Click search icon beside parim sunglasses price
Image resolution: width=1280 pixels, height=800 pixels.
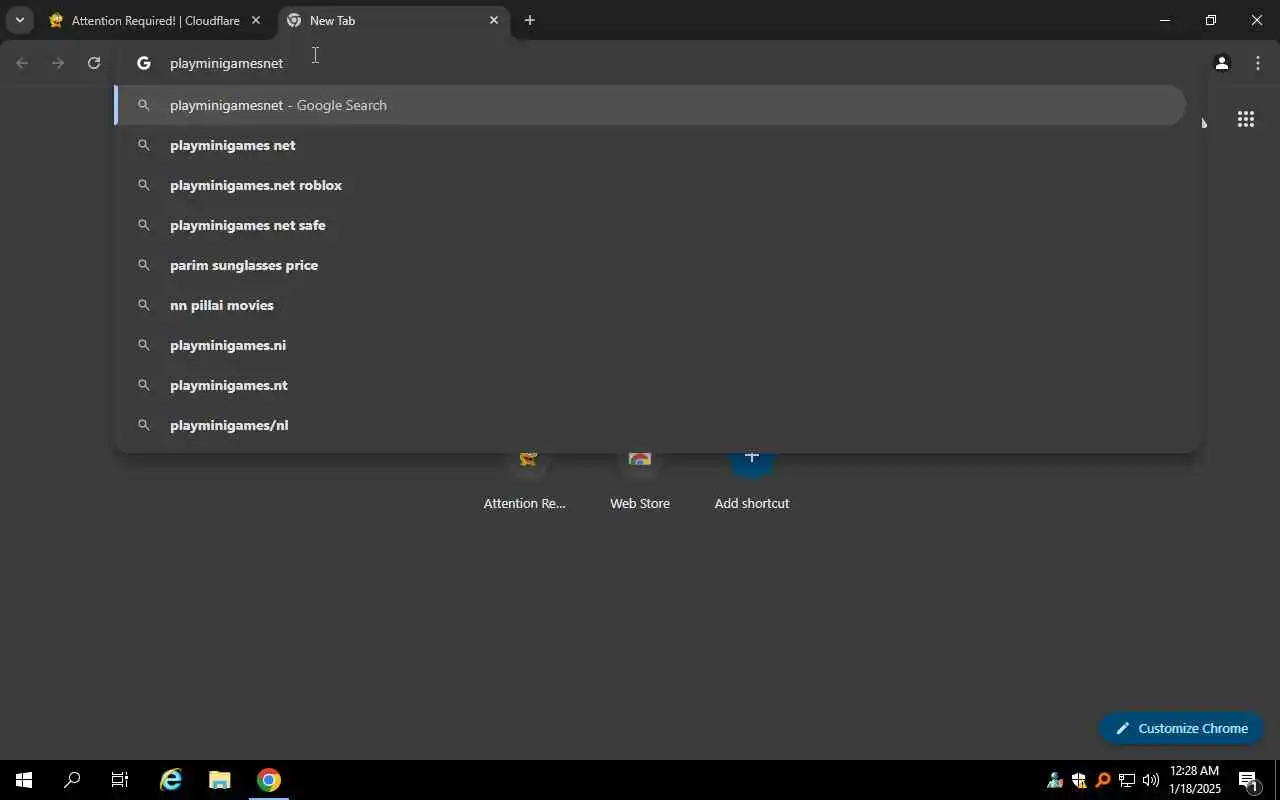tap(144, 265)
